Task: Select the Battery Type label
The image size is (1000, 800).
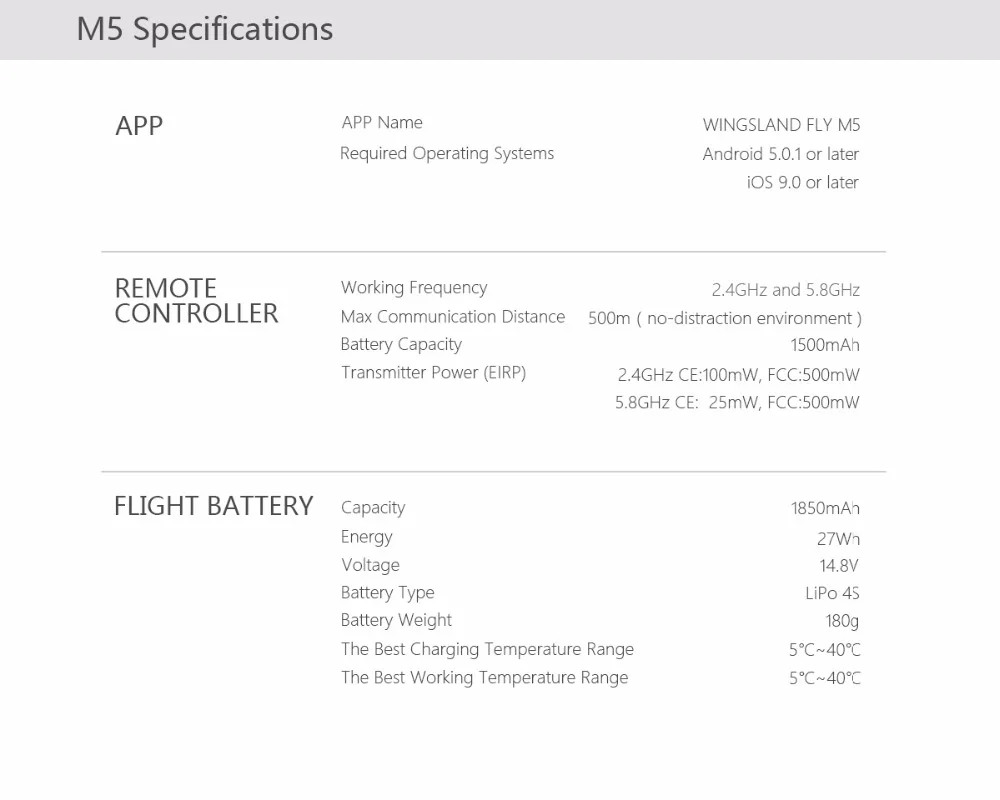Action: [387, 593]
